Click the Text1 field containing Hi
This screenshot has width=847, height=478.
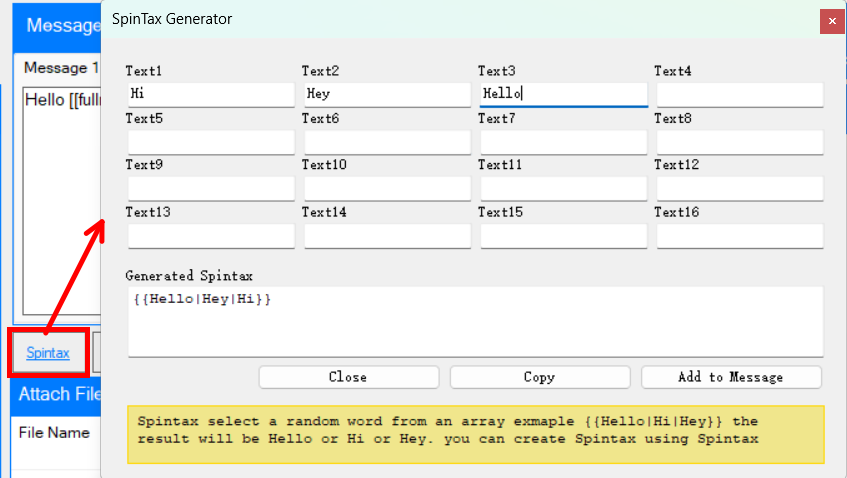211,94
